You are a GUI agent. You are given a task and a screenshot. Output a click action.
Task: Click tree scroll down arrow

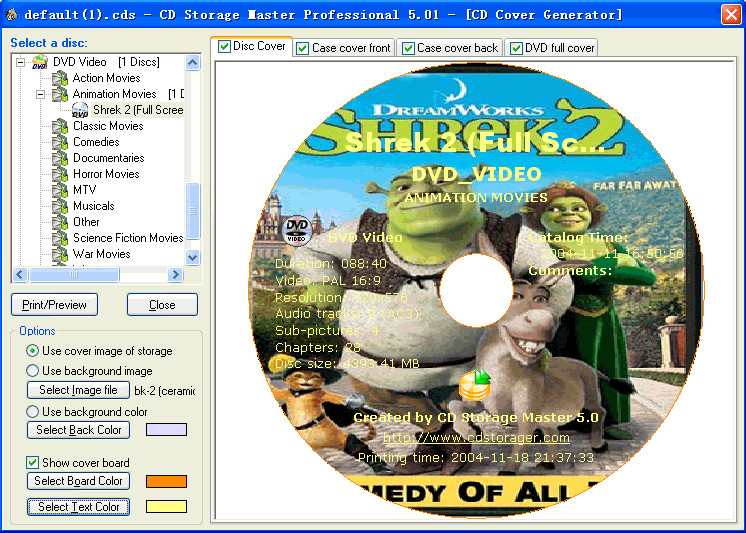193,257
